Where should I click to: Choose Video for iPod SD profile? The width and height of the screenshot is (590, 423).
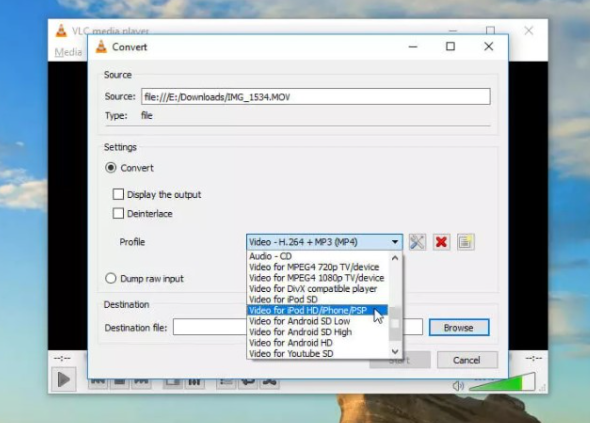pos(318,300)
